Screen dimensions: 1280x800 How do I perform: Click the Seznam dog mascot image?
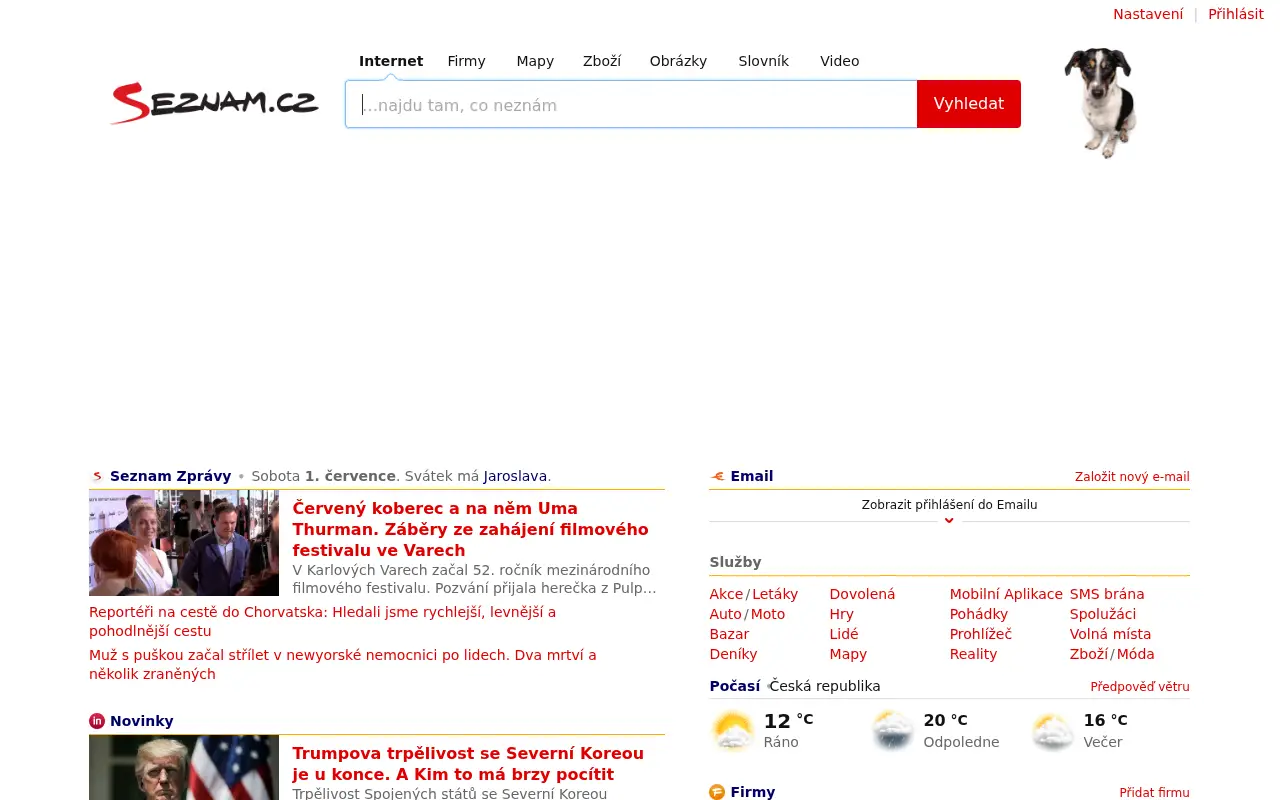(x=1100, y=102)
